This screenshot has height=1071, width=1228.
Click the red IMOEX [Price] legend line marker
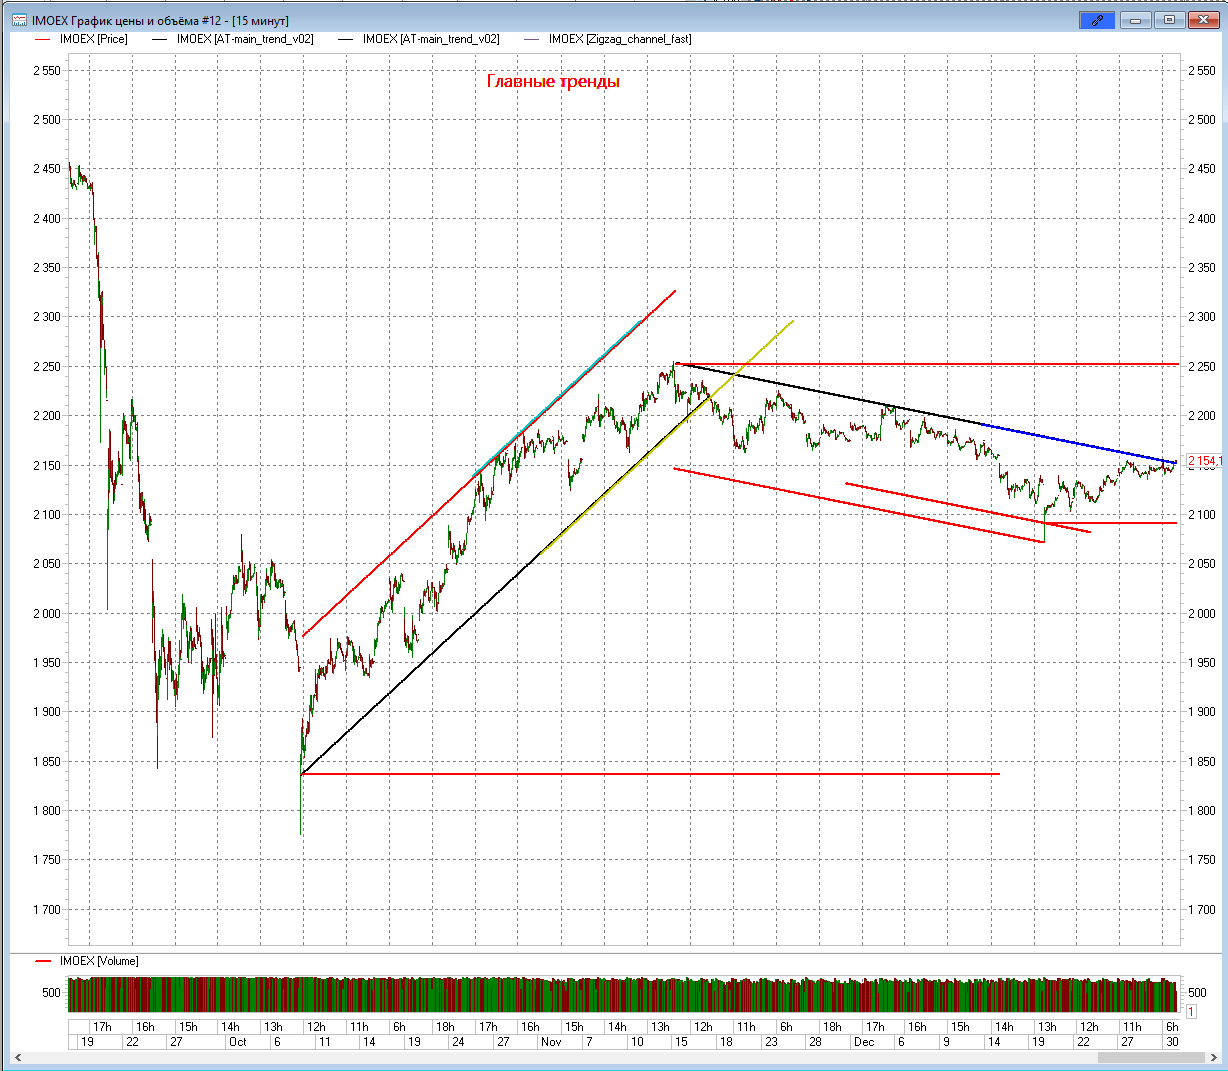pyautogui.click(x=42, y=40)
